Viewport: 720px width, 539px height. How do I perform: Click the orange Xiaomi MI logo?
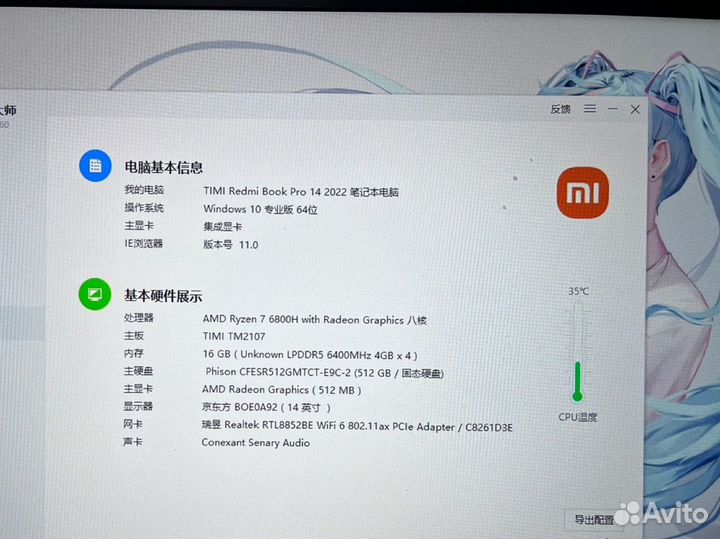(x=583, y=193)
